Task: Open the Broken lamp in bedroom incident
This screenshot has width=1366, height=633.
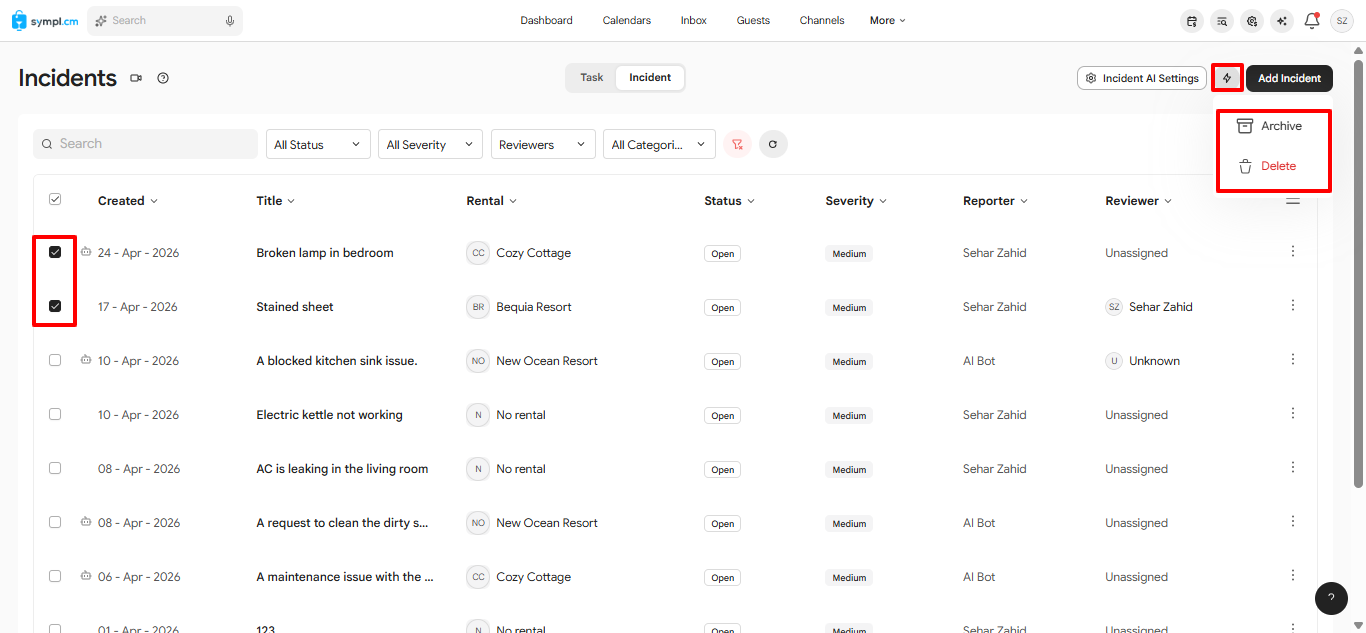Action: click(x=325, y=253)
